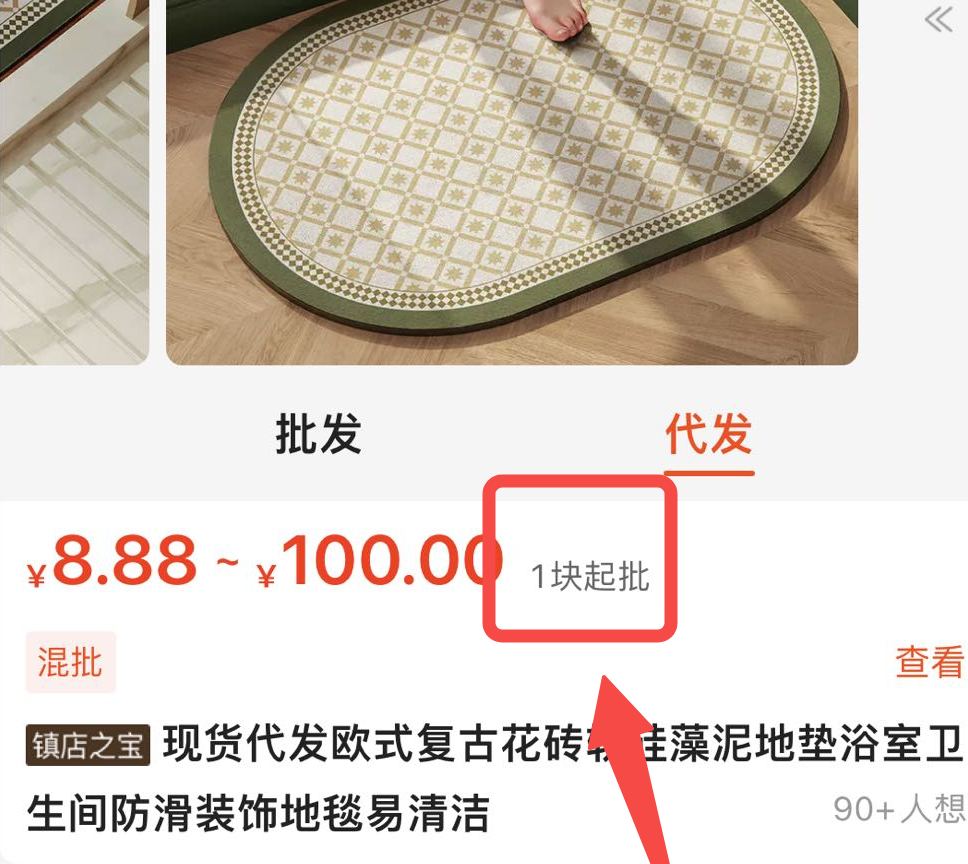Open the 查看 link
This screenshot has height=864, width=968.
click(x=931, y=662)
